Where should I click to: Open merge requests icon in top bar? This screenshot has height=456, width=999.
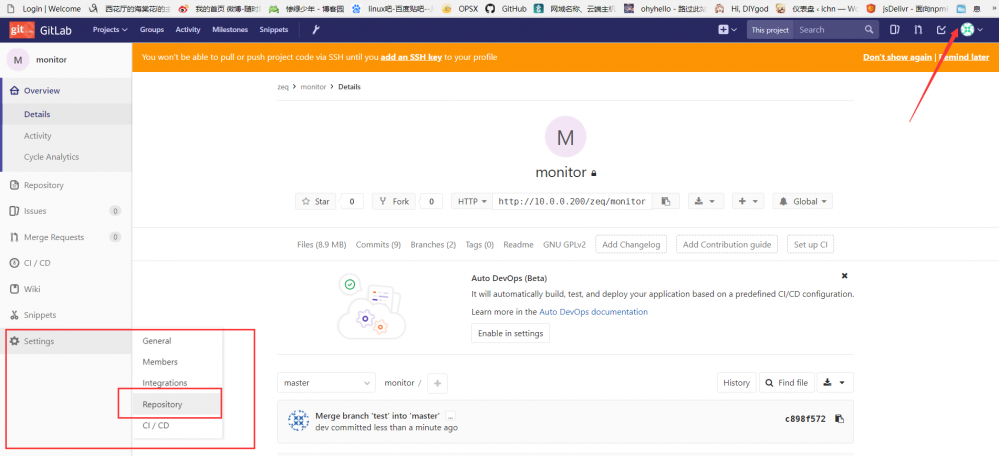pos(918,29)
